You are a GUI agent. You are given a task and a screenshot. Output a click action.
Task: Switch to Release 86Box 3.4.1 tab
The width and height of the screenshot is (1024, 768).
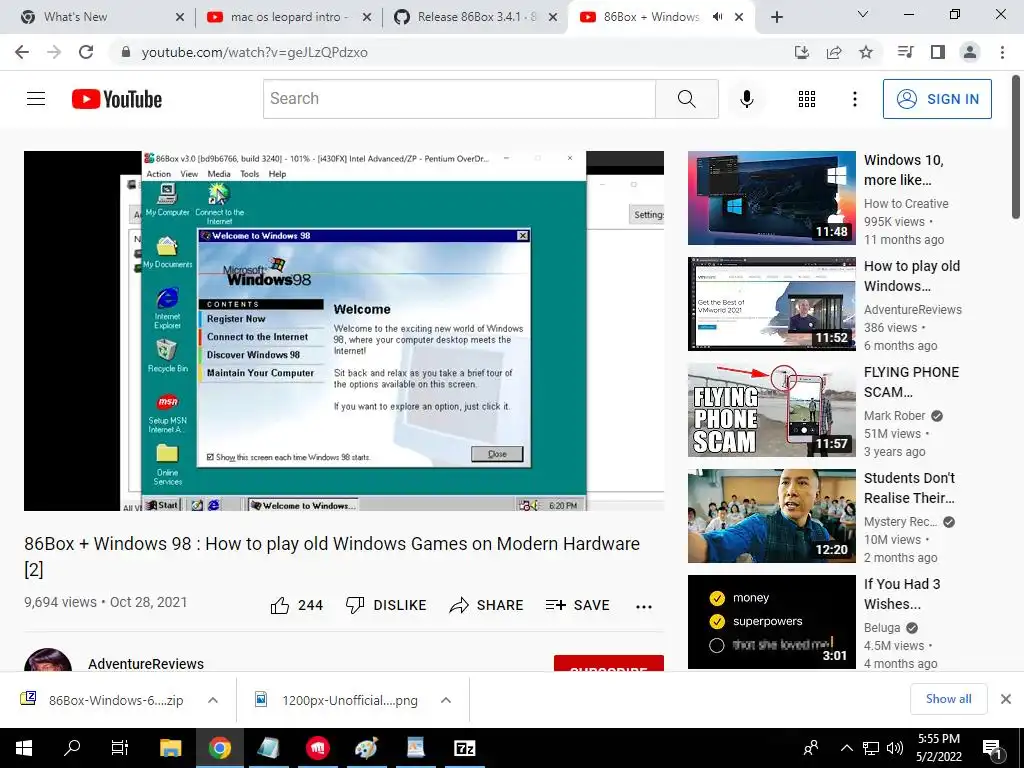click(x=476, y=17)
